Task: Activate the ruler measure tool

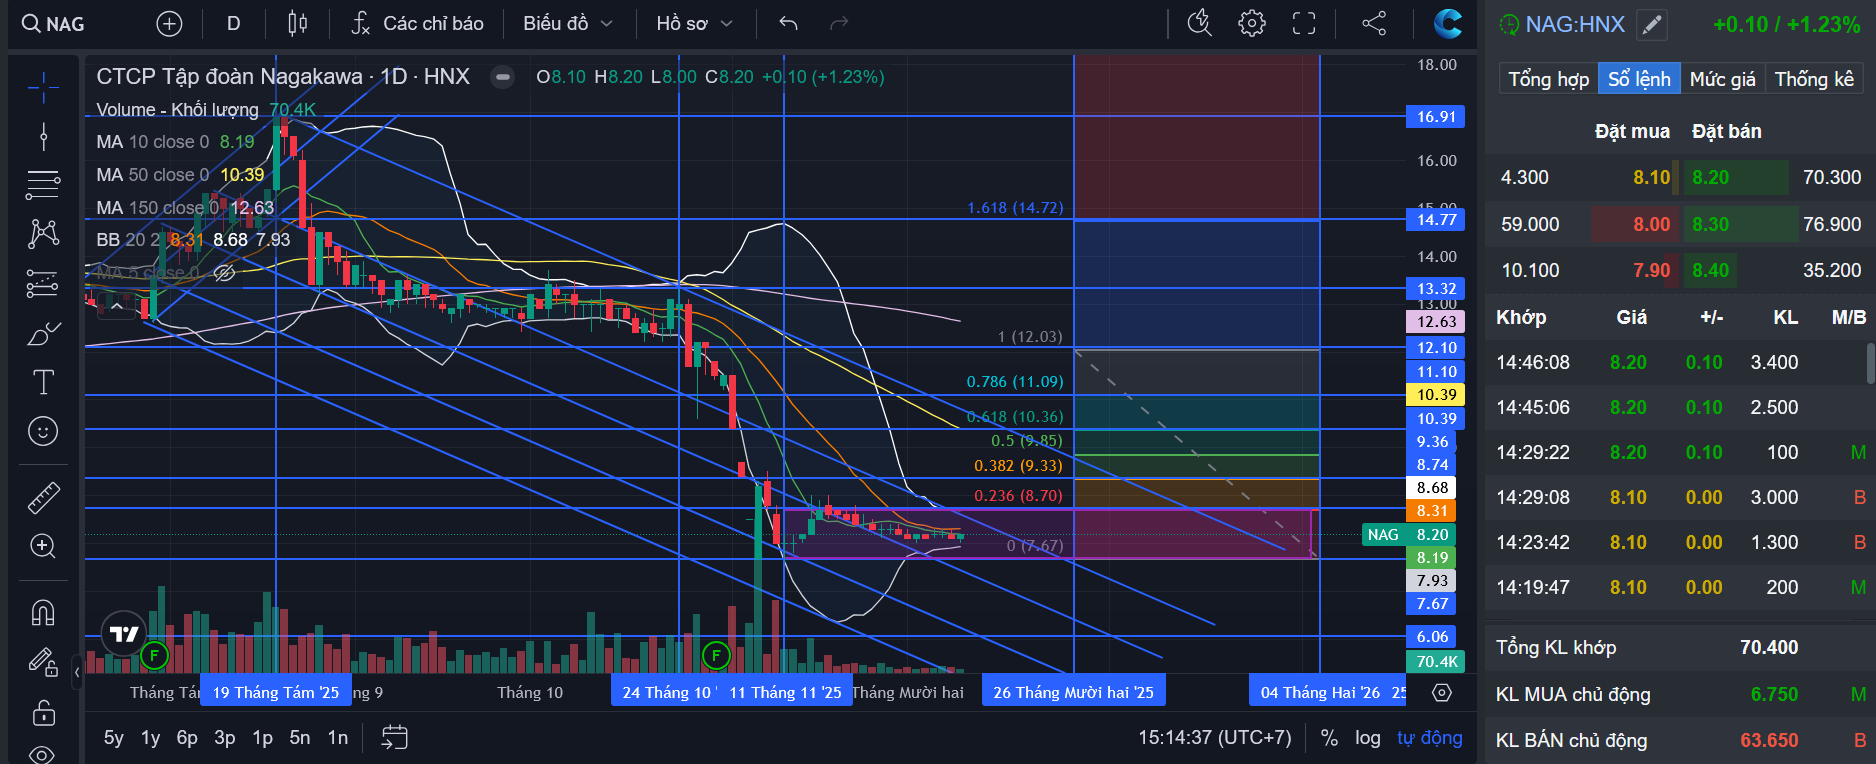Action: click(x=43, y=497)
